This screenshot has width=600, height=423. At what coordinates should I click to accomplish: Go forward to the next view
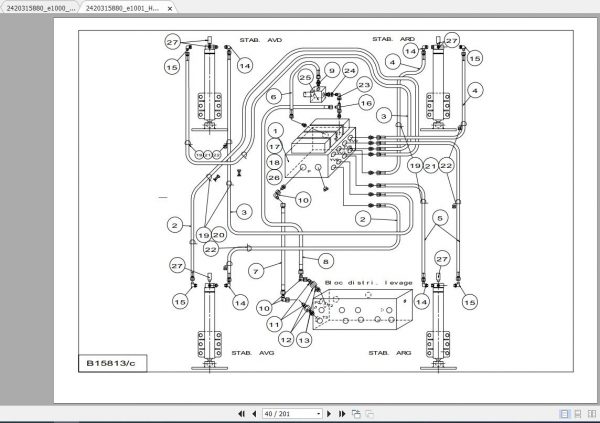(x=369, y=414)
